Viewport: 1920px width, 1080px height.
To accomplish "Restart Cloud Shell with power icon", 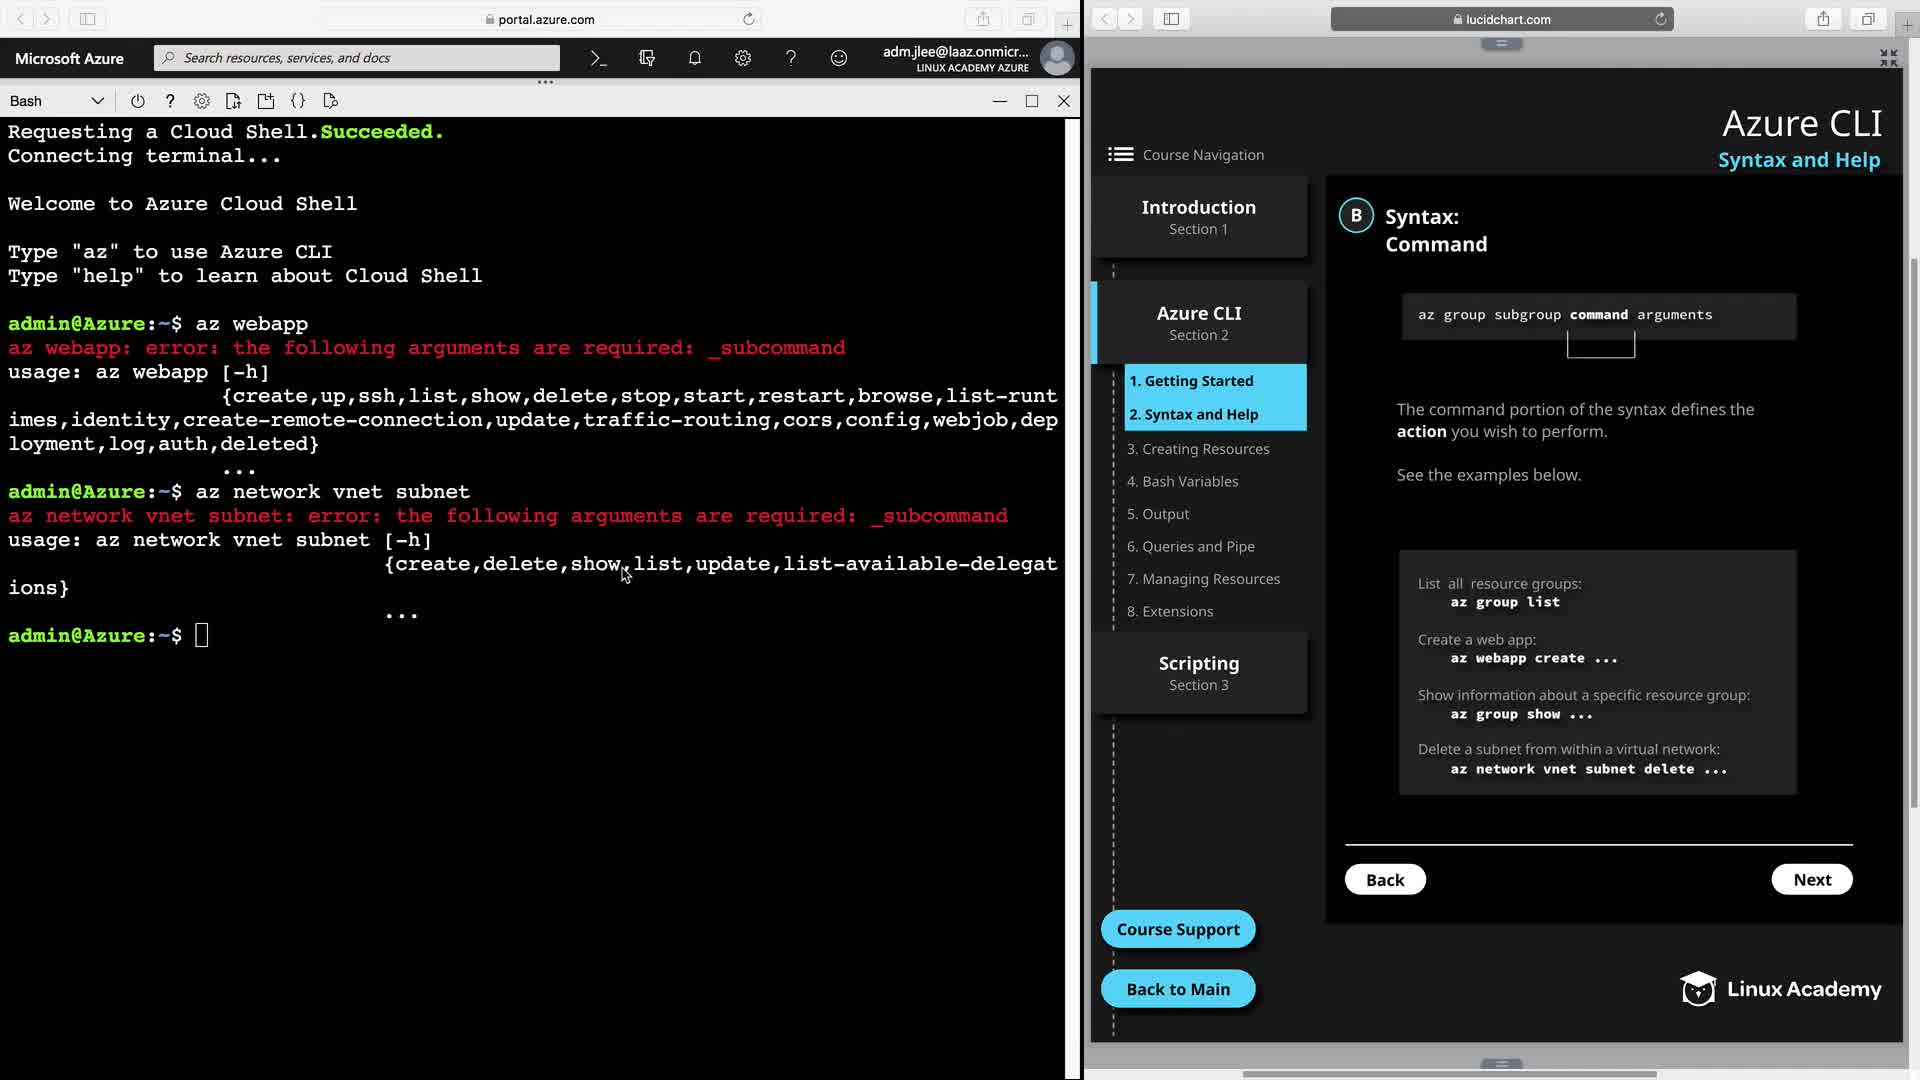I will (138, 101).
